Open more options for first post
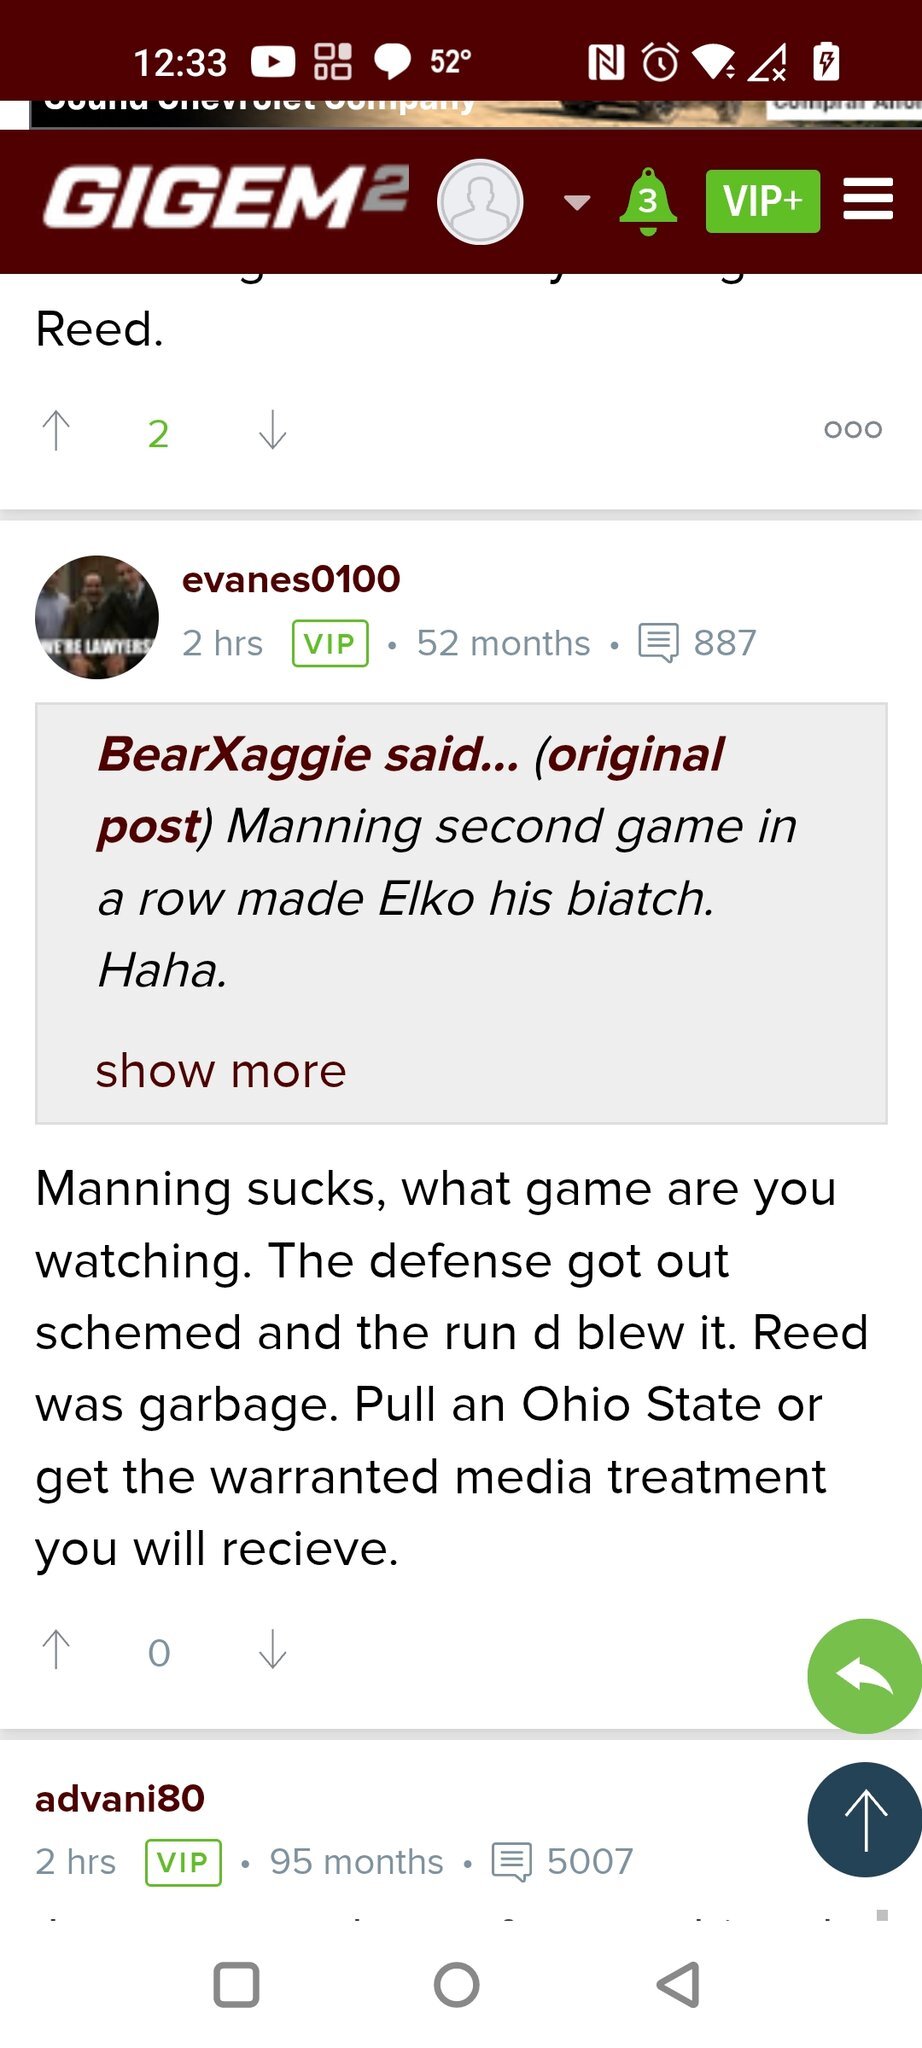The height and width of the screenshot is (2048, 922). pyautogui.click(x=852, y=430)
